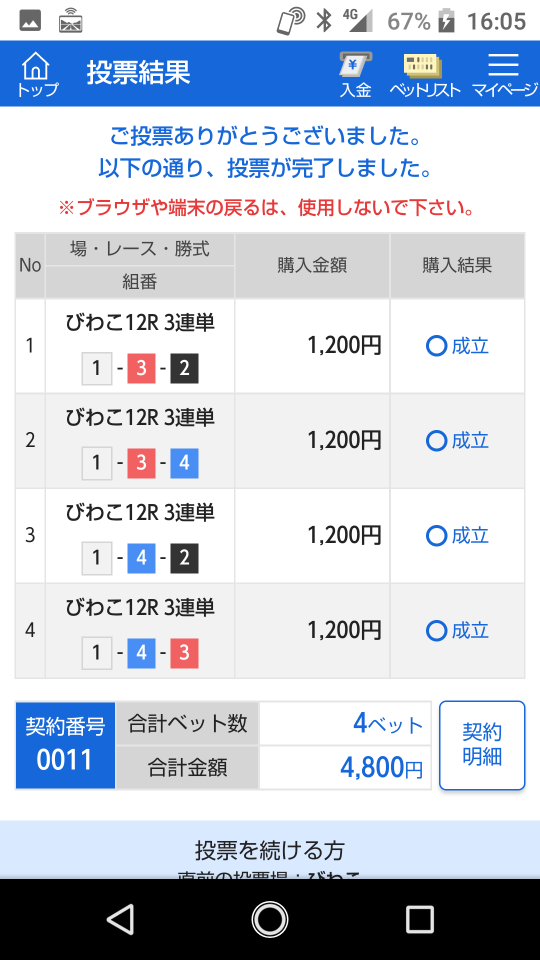540x960 pixels.
Task: Tap the 投票結果 page title
Action: click(x=138, y=73)
